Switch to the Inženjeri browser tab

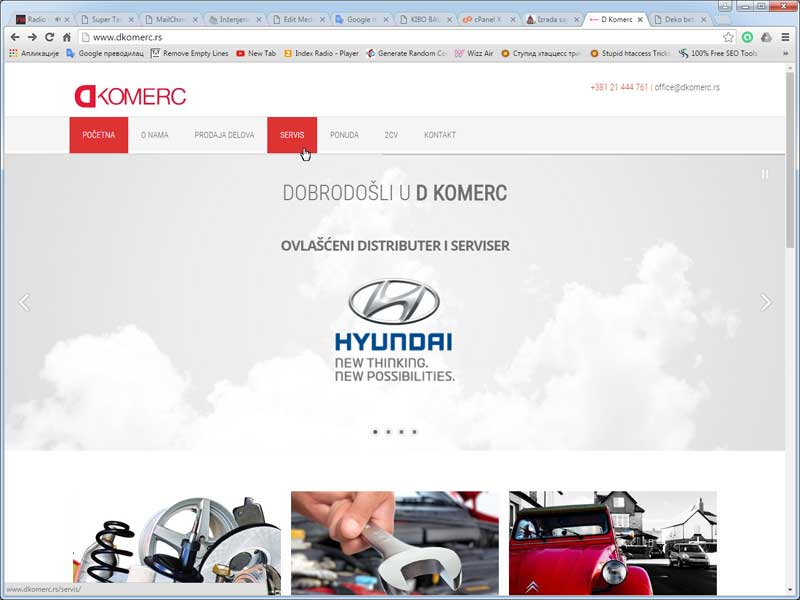tap(233, 19)
